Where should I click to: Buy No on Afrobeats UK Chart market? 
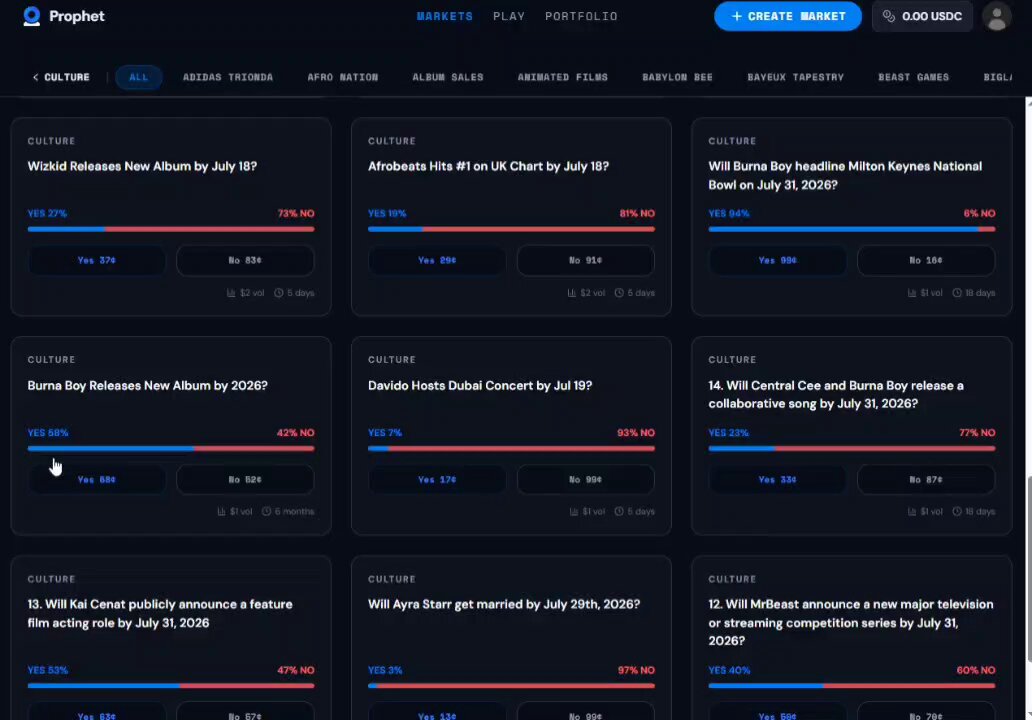click(x=586, y=261)
